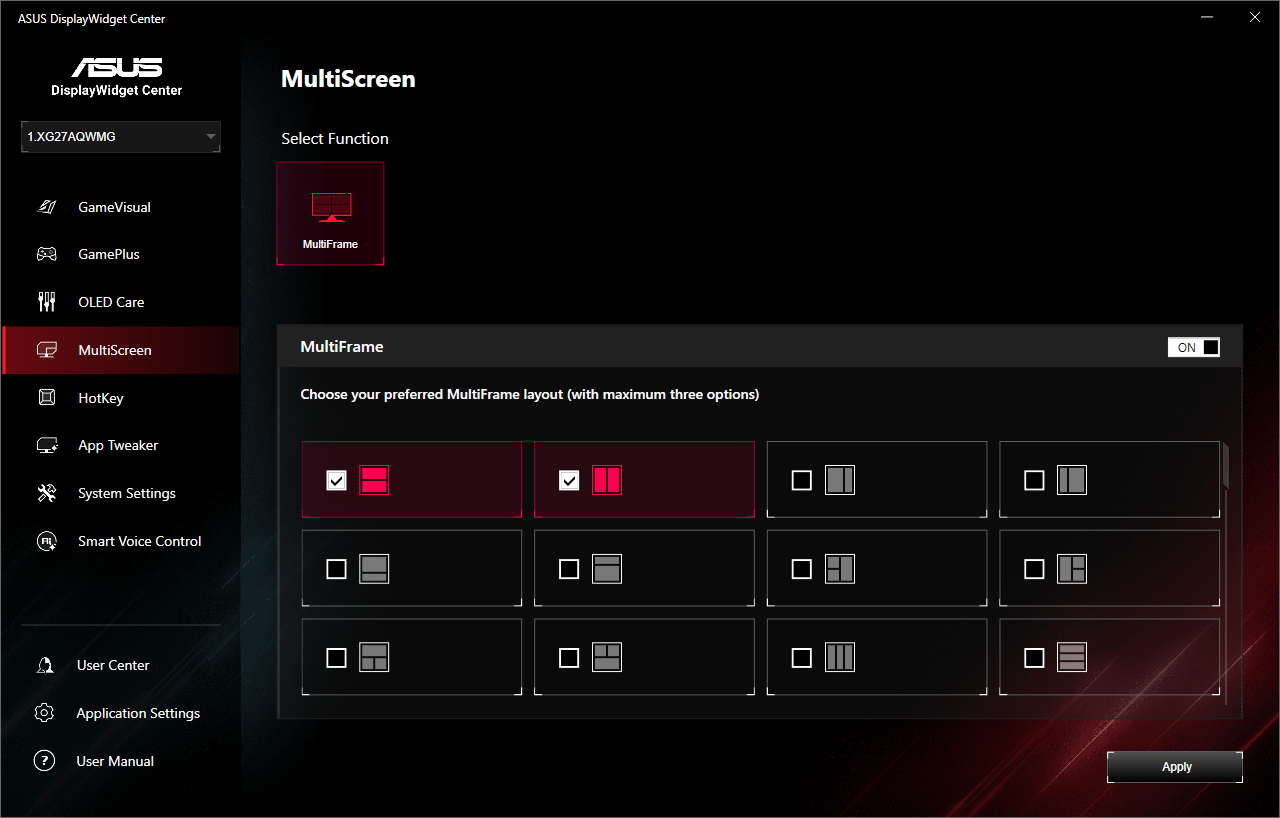Click the OLED Care sliders icon
1280x818 pixels.
coord(46,302)
